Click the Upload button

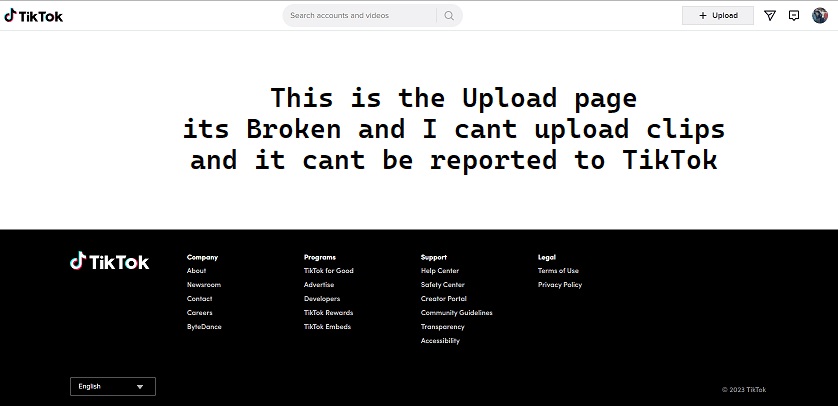[x=718, y=15]
